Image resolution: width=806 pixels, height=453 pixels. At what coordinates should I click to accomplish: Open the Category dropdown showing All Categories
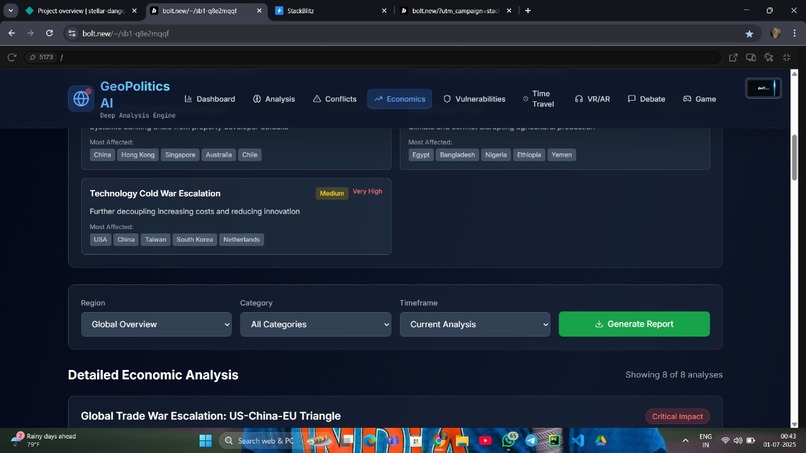(x=316, y=324)
